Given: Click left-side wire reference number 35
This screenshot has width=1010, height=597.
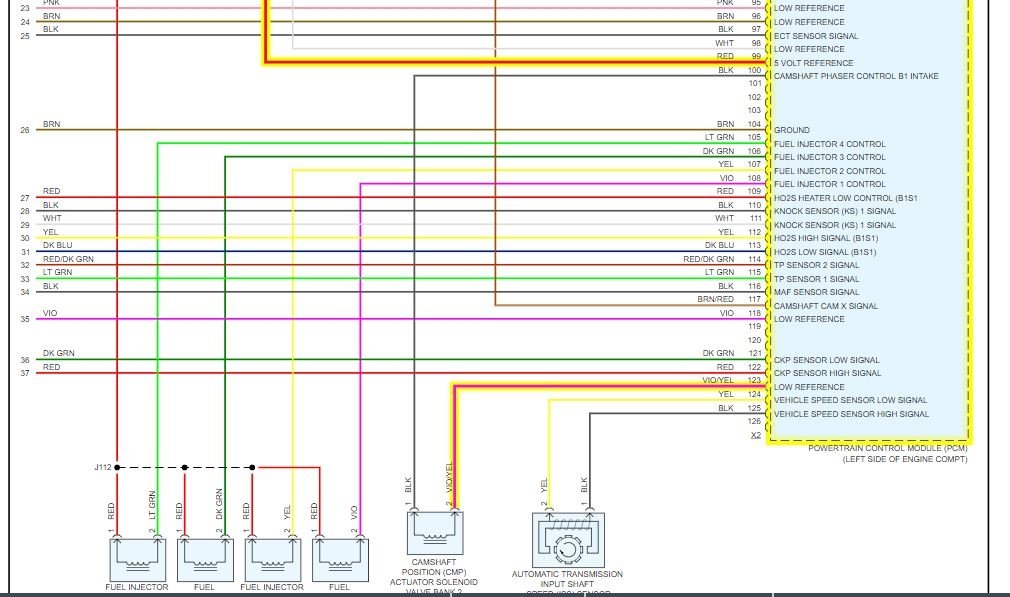Looking at the screenshot, I should (x=25, y=319).
